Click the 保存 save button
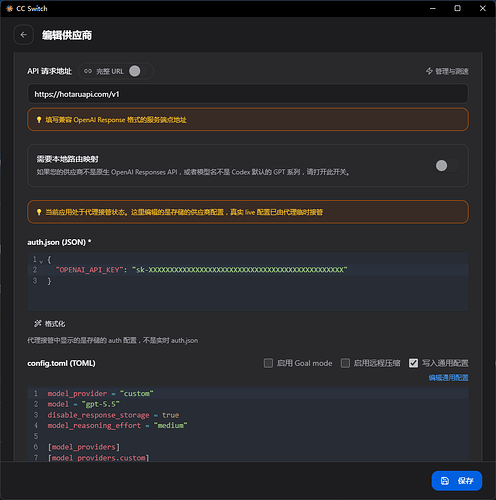This screenshot has height=500, width=496. (x=457, y=481)
